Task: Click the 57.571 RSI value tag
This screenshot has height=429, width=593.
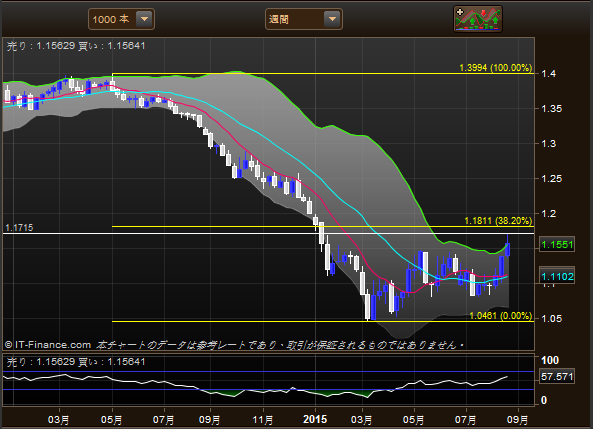Action: (x=557, y=377)
